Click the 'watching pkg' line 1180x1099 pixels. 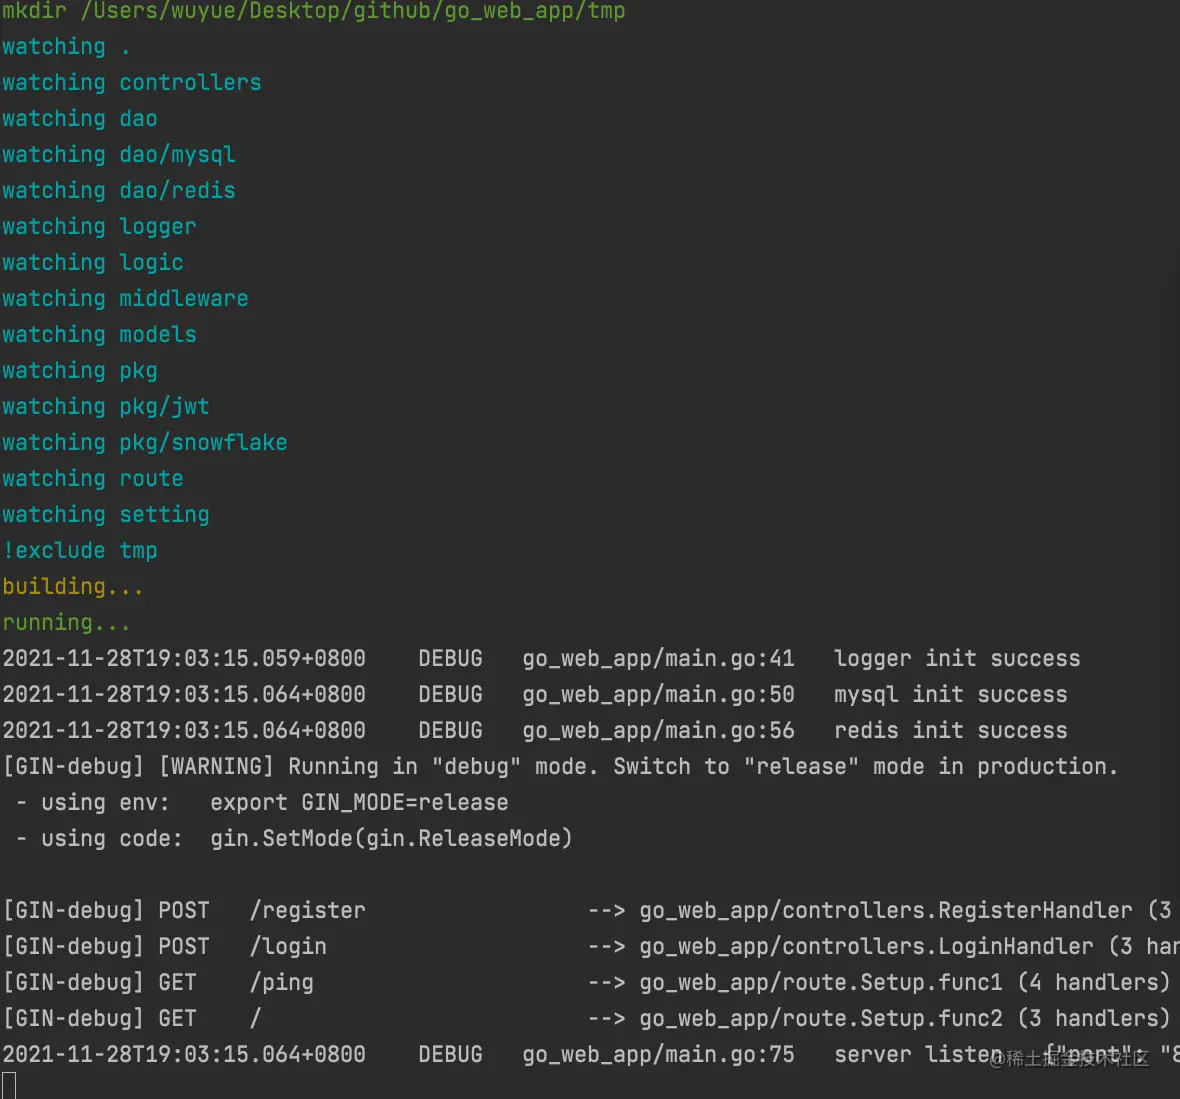pyautogui.click(x=80, y=371)
